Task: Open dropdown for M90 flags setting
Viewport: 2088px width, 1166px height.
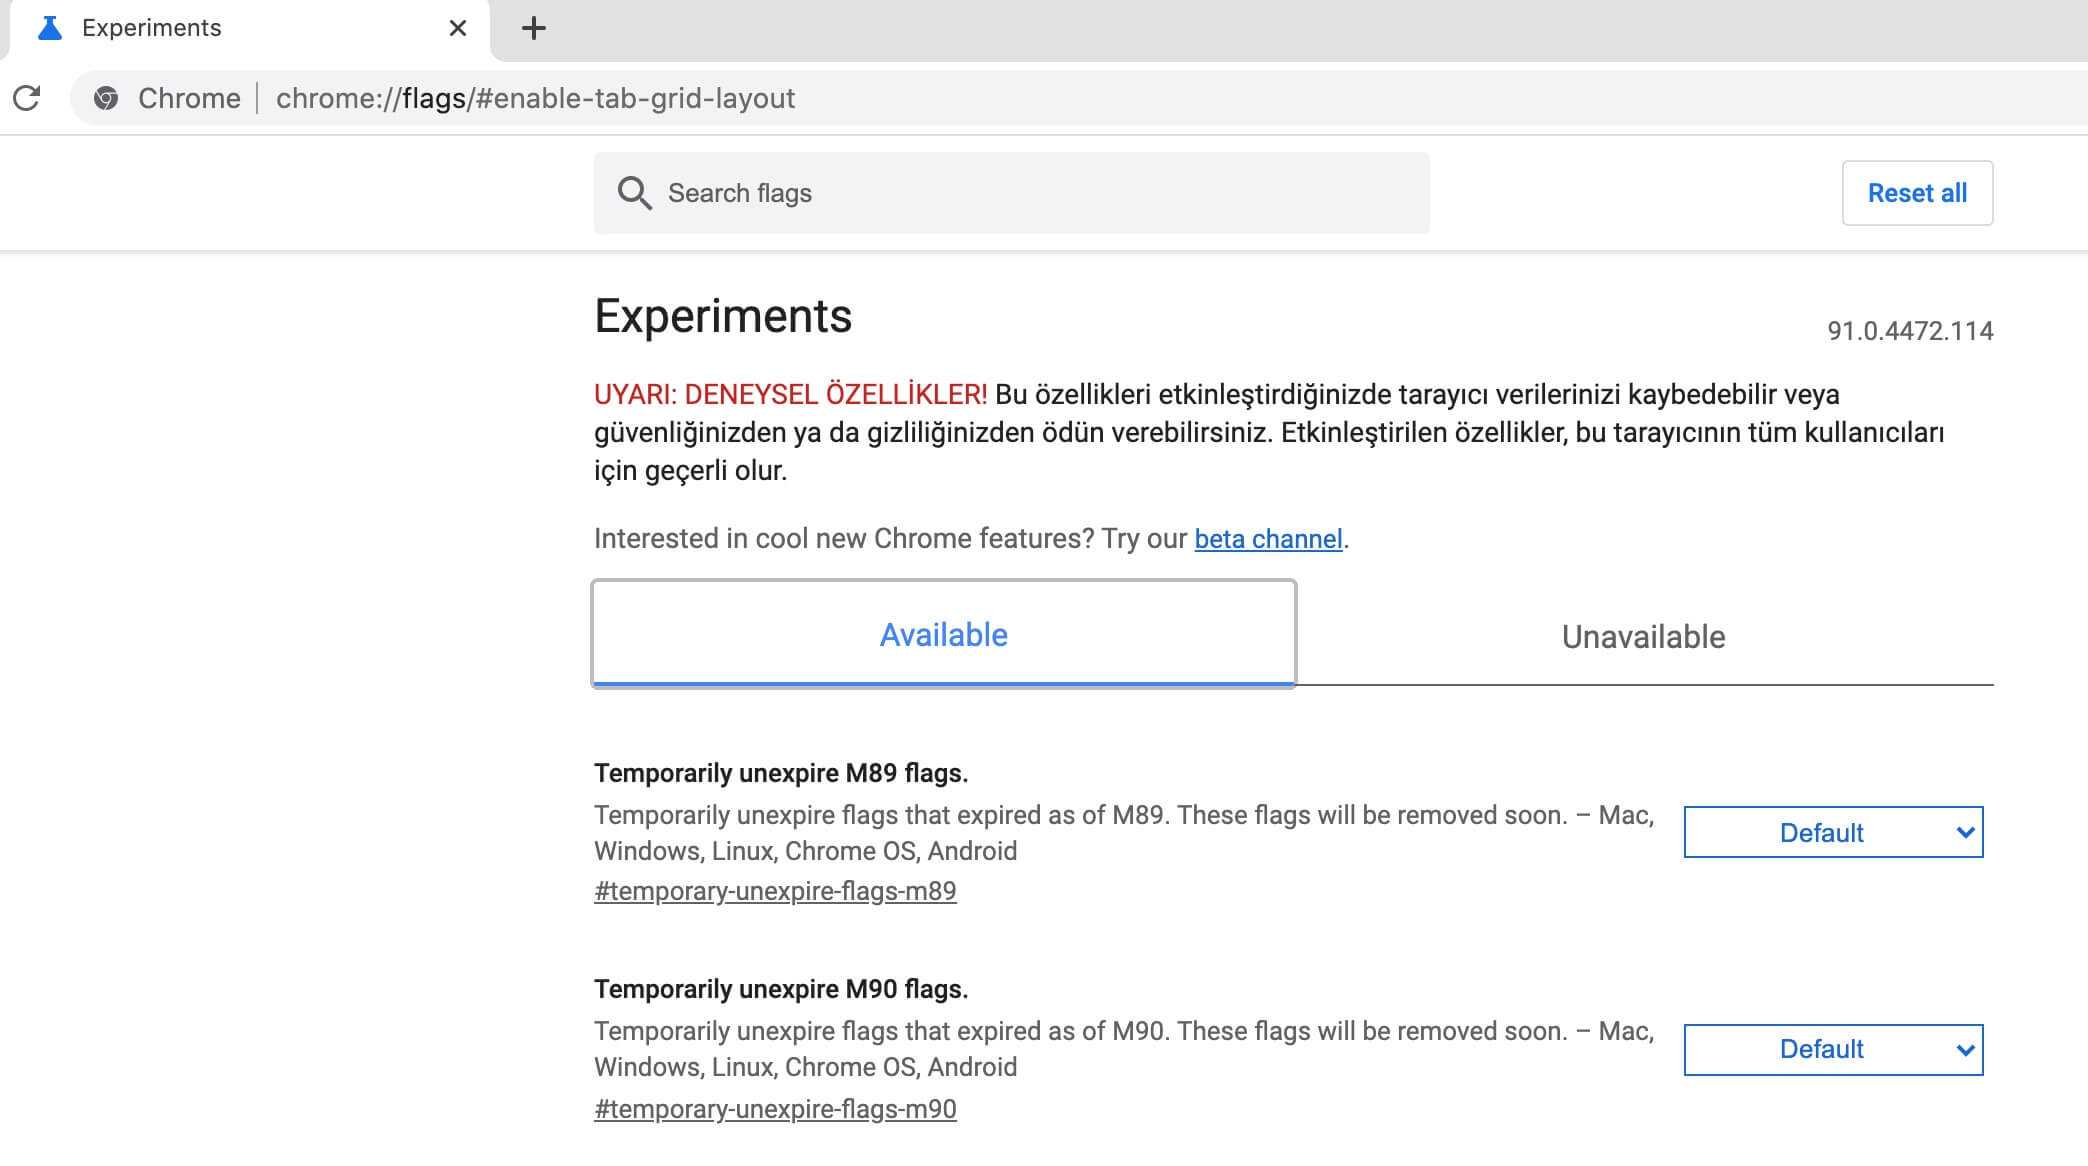Action: coord(1833,1049)
